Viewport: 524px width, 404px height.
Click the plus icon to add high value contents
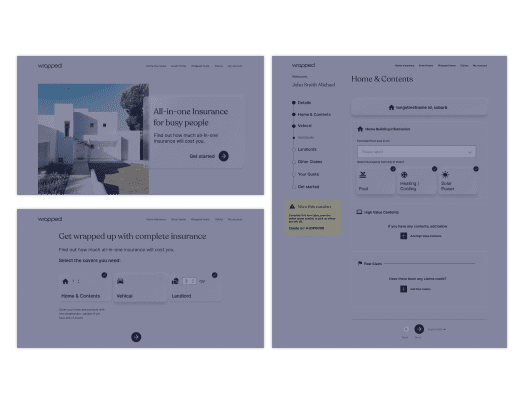[403, 236]
